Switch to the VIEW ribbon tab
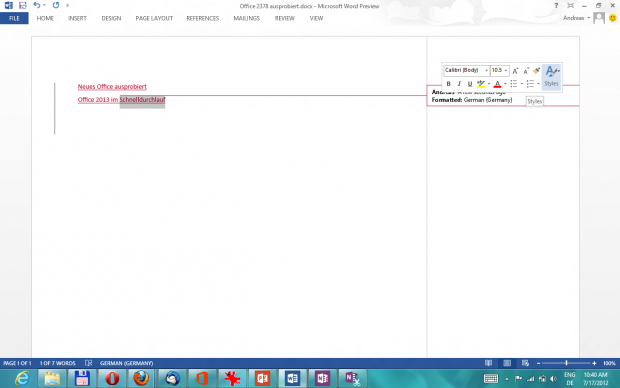 (316, 18)
